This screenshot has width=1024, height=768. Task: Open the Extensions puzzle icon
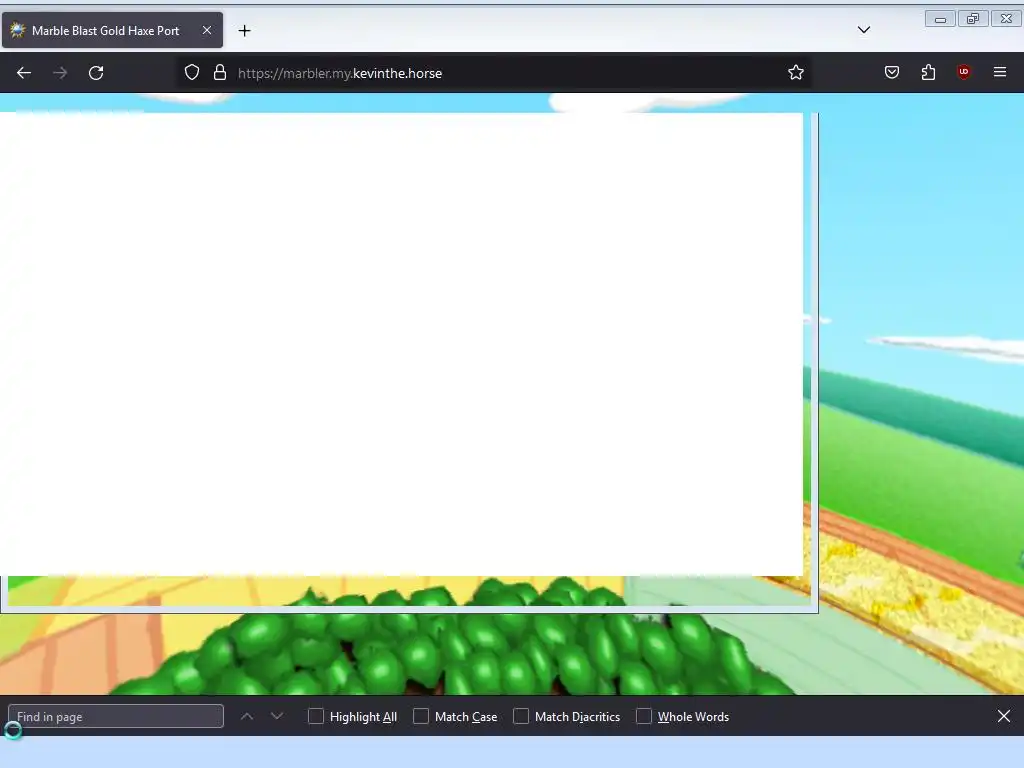pos(928,72)
